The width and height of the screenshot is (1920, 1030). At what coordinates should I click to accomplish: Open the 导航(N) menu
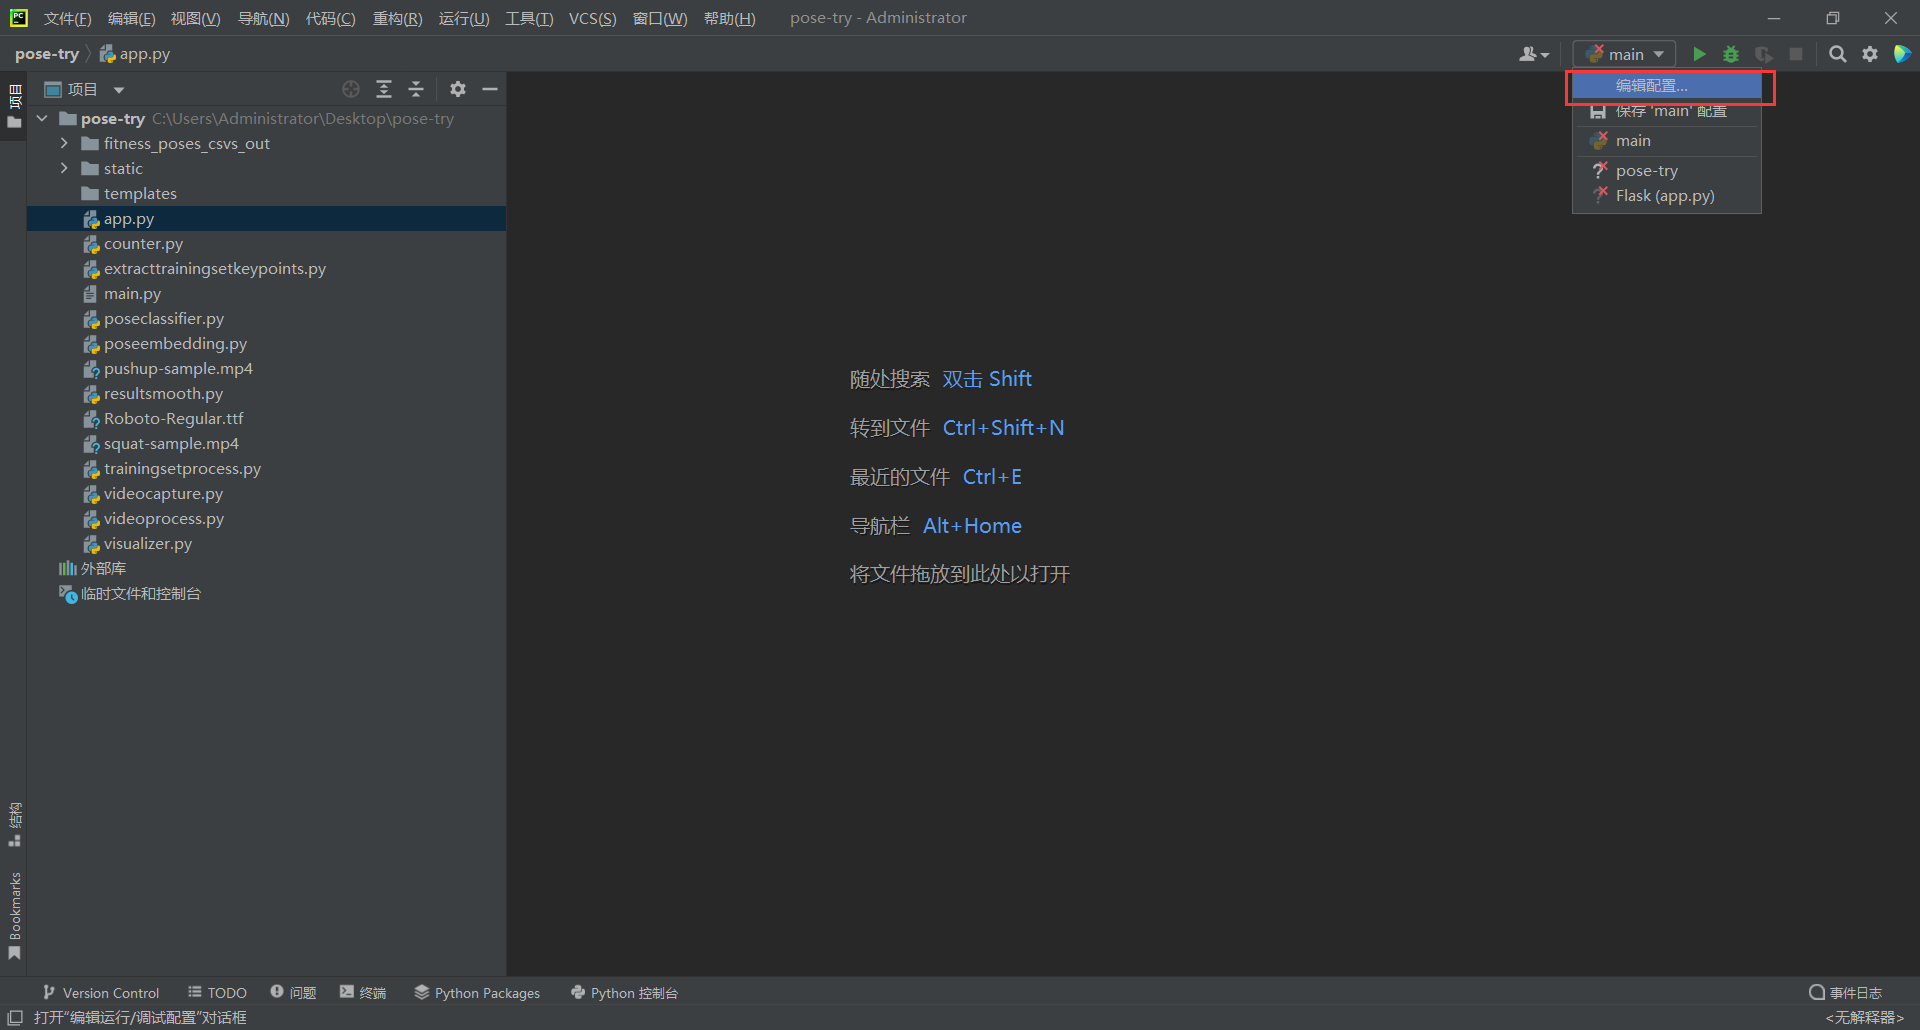click(263, 18)
